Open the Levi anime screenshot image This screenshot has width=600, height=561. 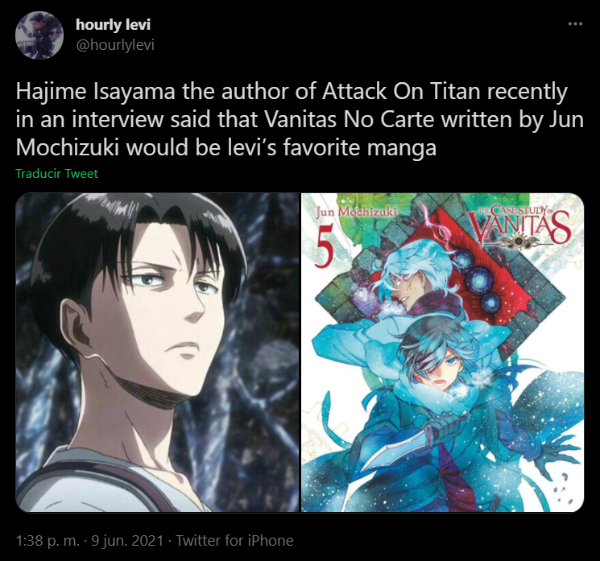[157, 352]
